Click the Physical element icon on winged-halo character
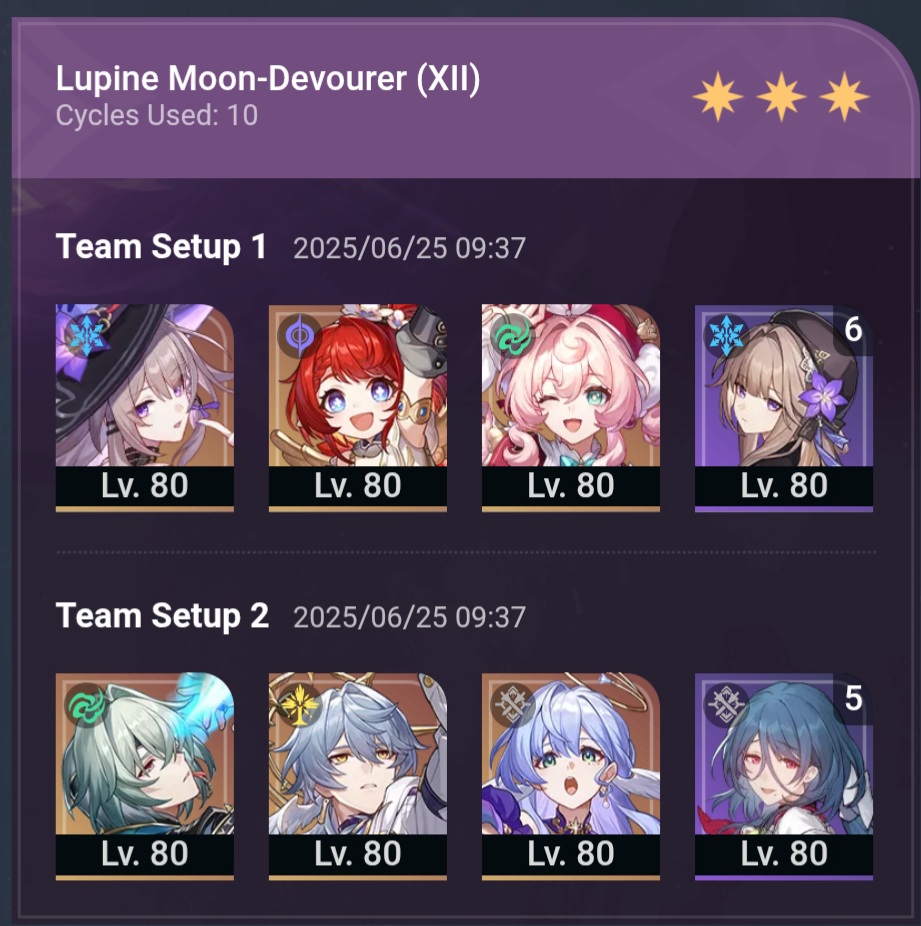This screenshot has height=926, width=921. click(x=512, y=705)
